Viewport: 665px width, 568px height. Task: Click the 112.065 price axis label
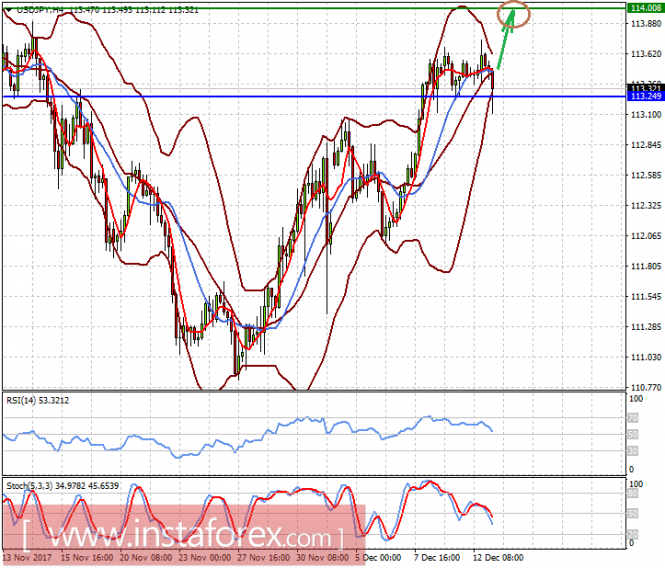(646, 236)
